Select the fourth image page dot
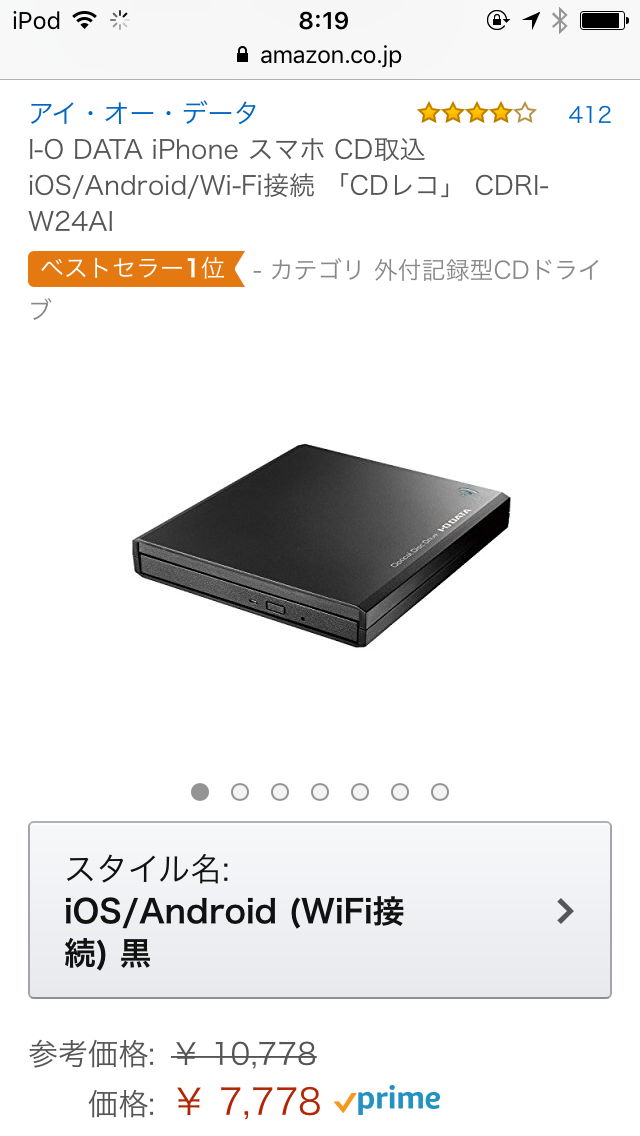The width and height of the screenshot is (640, 1136). coord(320,792)
